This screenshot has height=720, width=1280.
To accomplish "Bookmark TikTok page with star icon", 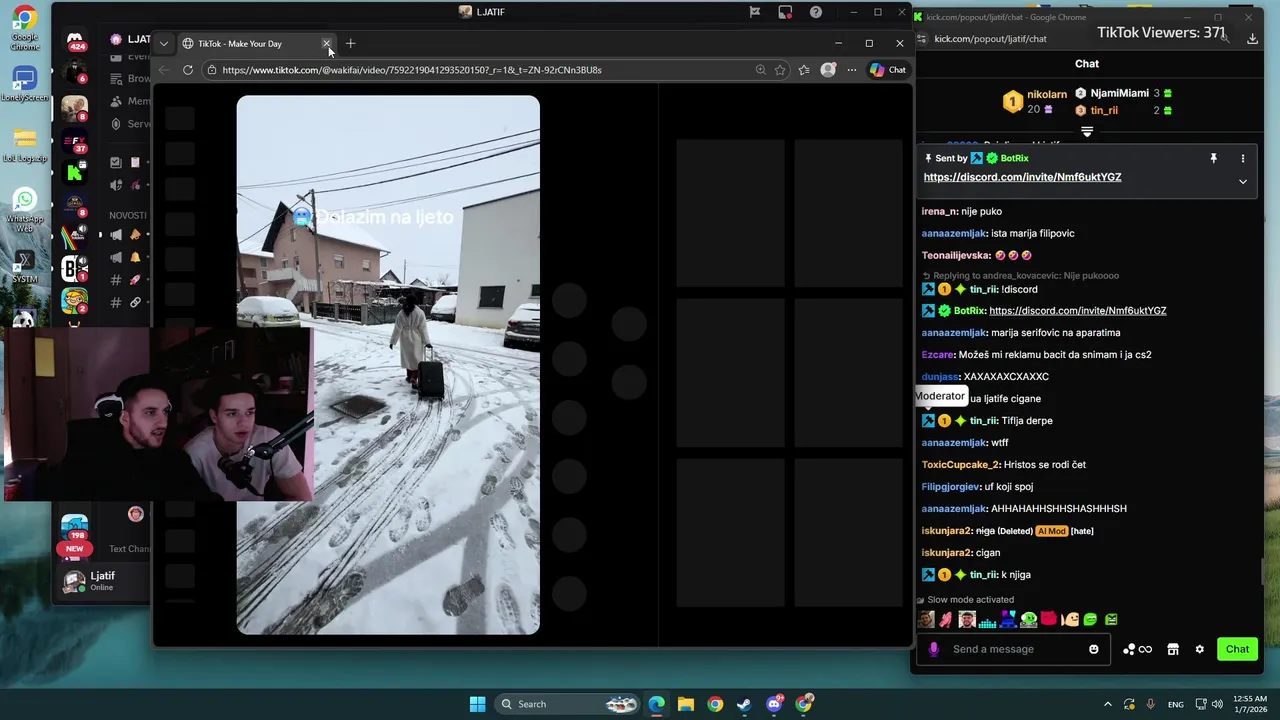I will pyautogui.click(x=780, y=70).
